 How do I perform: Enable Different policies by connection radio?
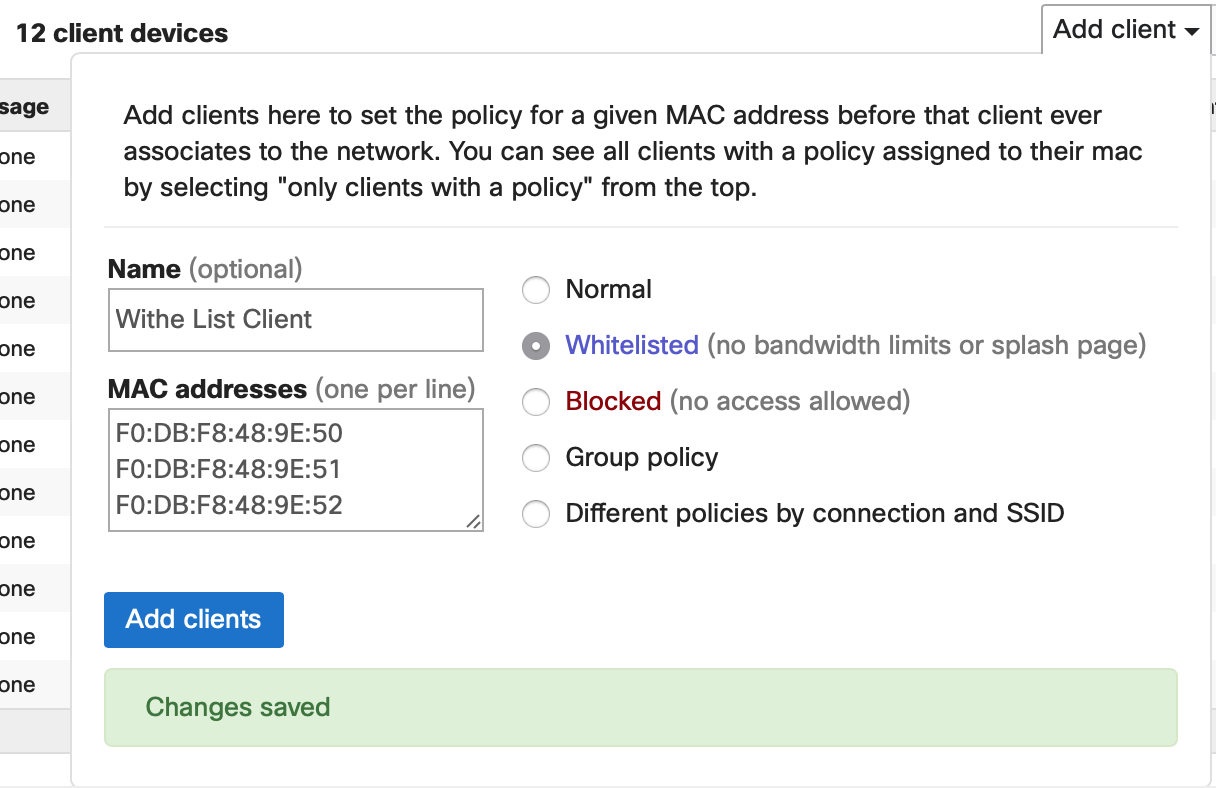click(x=537, y=514)
